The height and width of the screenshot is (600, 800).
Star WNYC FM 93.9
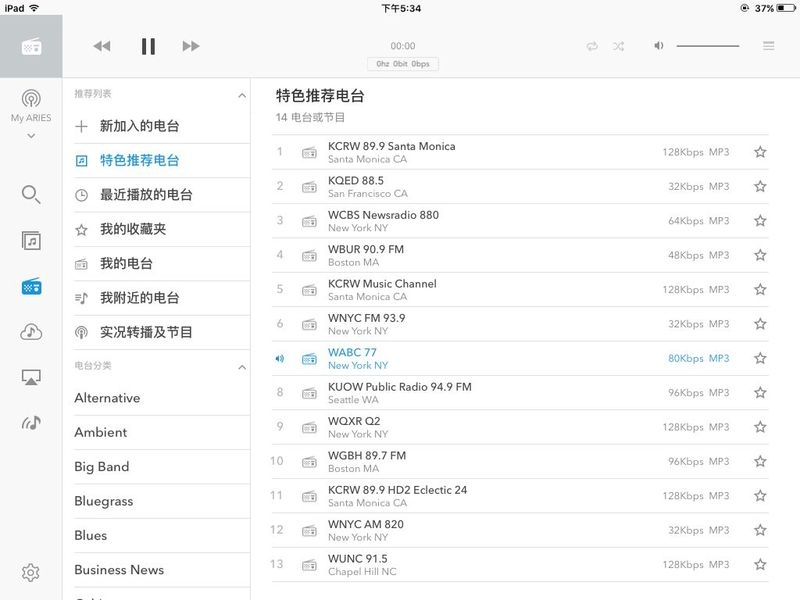pyautogui.click(x=760, y=324)
